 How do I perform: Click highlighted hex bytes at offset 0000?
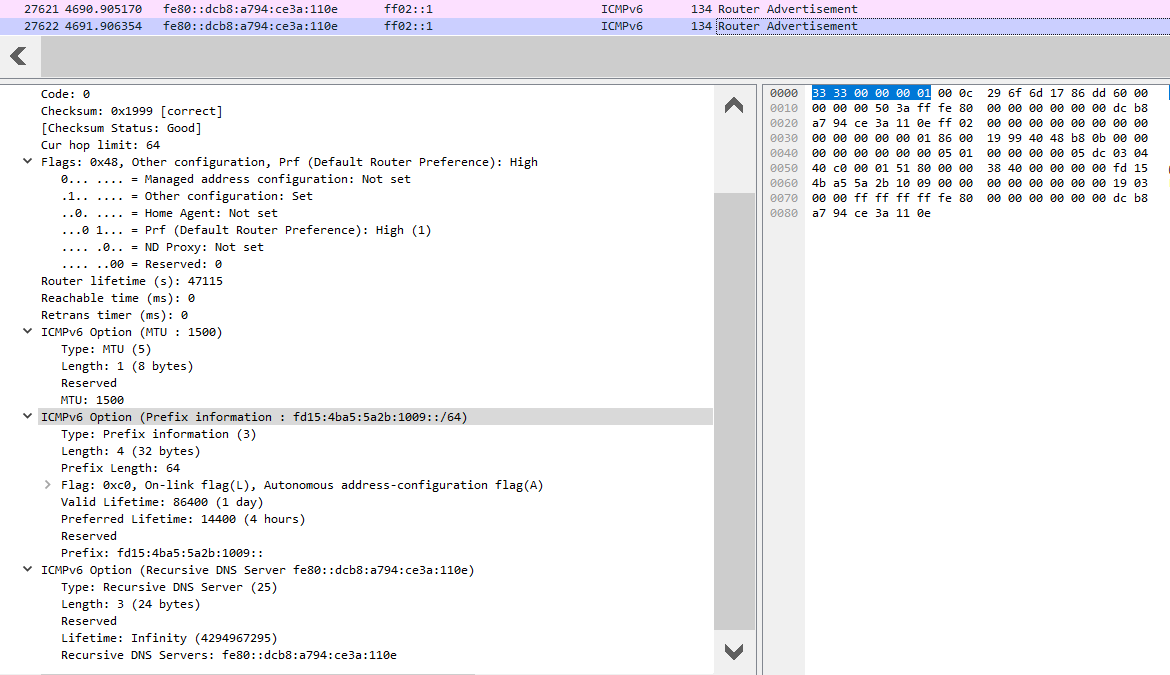871,93
